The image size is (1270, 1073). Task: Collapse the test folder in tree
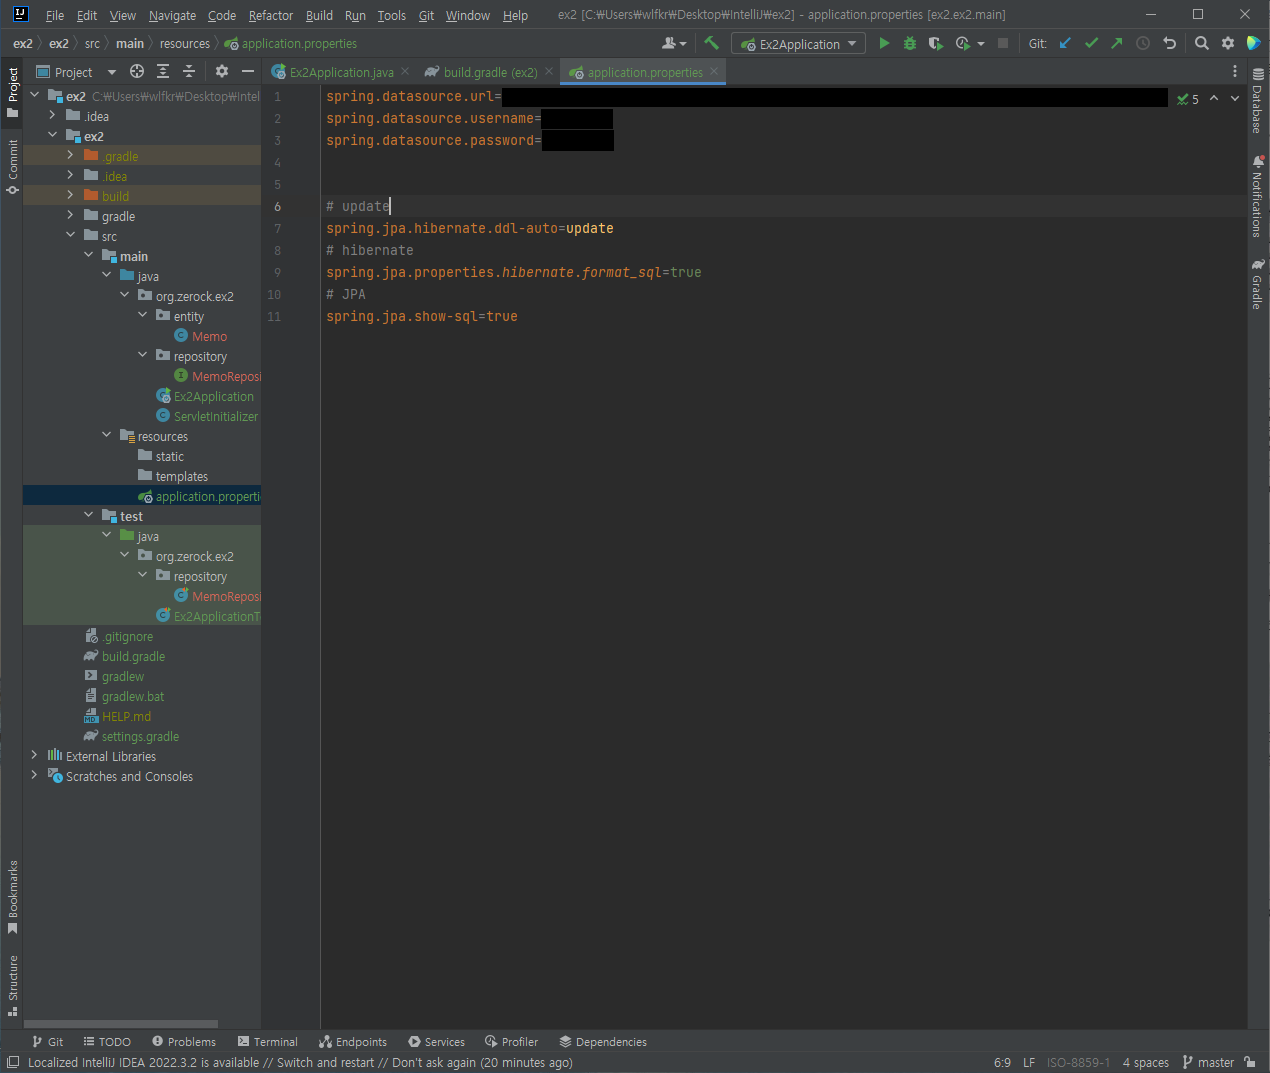(x=88, y=515)
